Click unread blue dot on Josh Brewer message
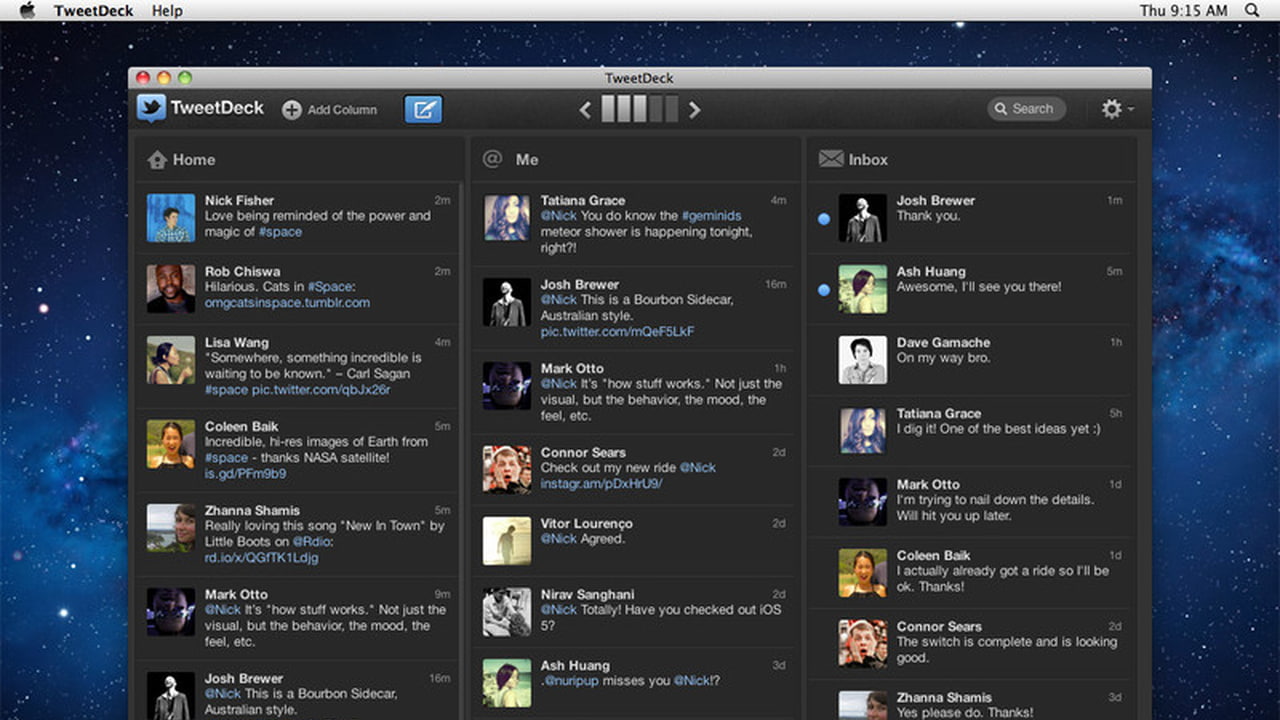 tap(824, 219)
